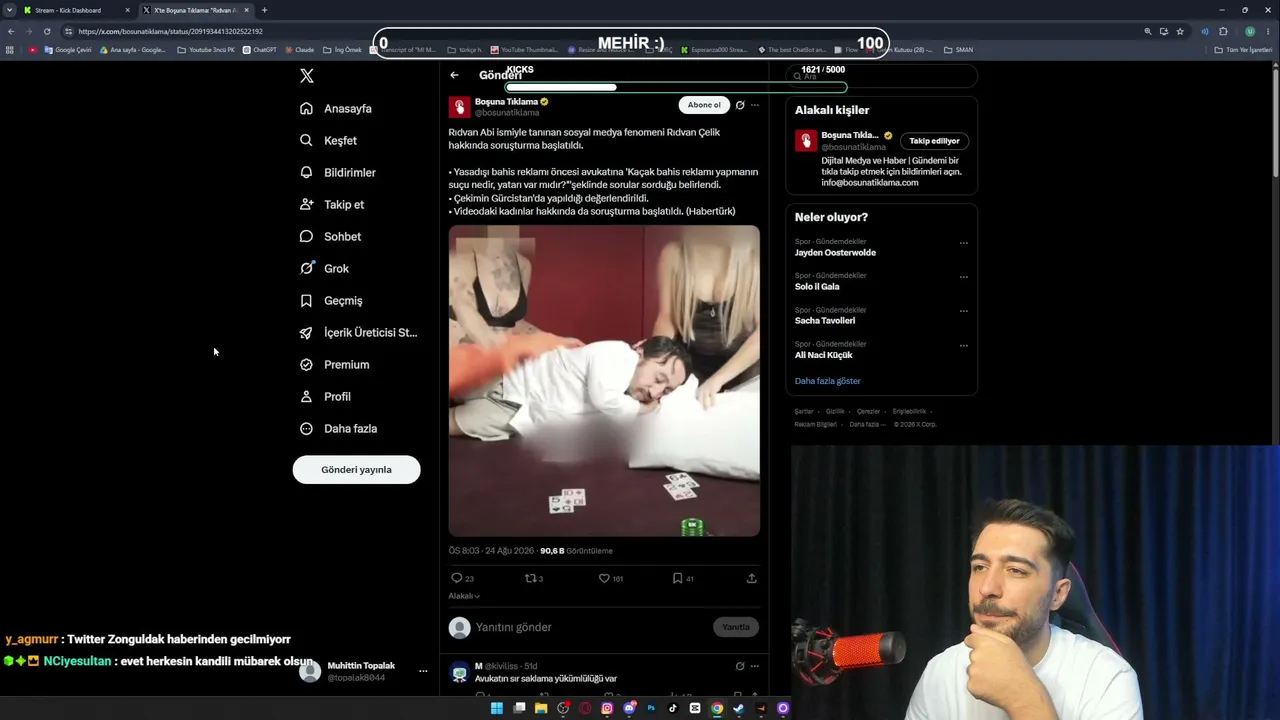Click the Abone ol button
Screen dimensions: 1280x720
click(704, 105)
